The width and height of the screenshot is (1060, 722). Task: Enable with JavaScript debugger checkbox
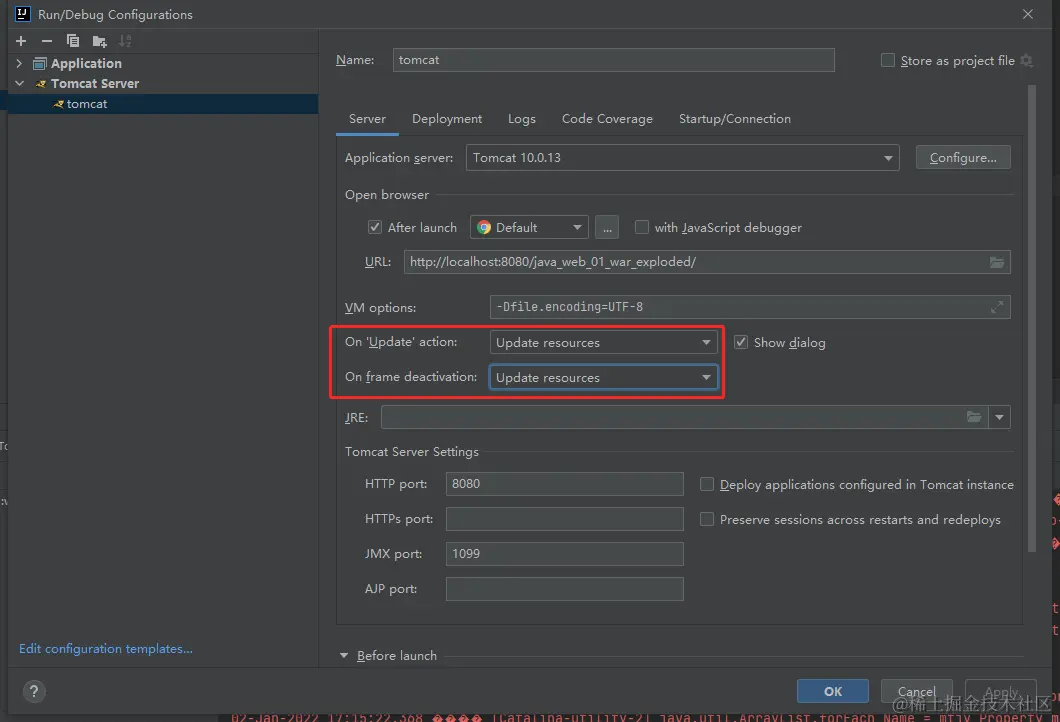click(642, 227)
